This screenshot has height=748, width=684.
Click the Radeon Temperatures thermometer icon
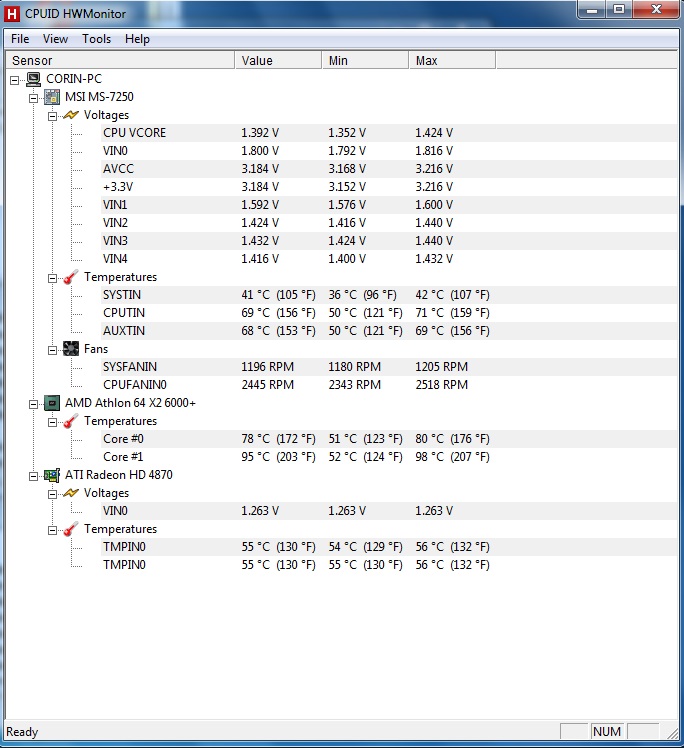point(71,529)
